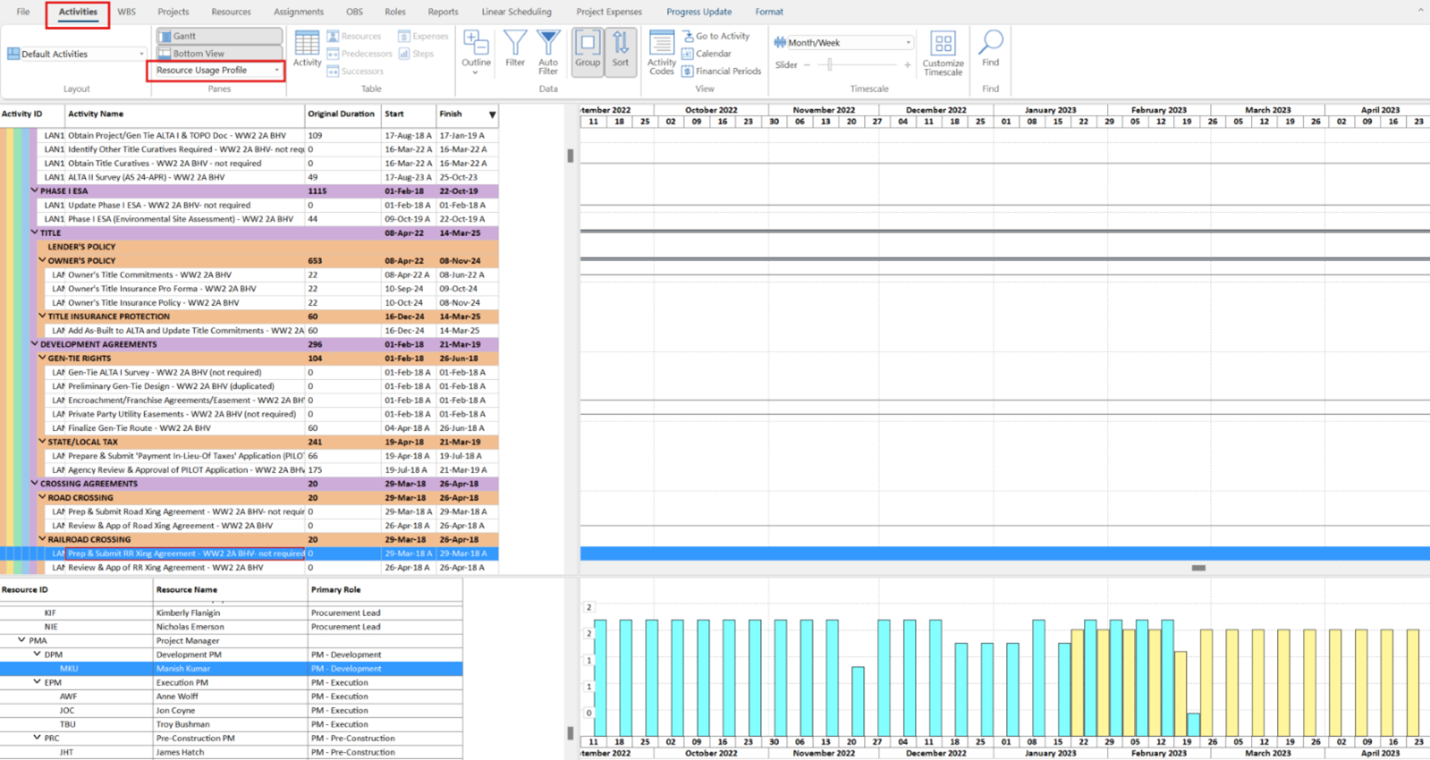Open the Filter tool

[515, 45]
